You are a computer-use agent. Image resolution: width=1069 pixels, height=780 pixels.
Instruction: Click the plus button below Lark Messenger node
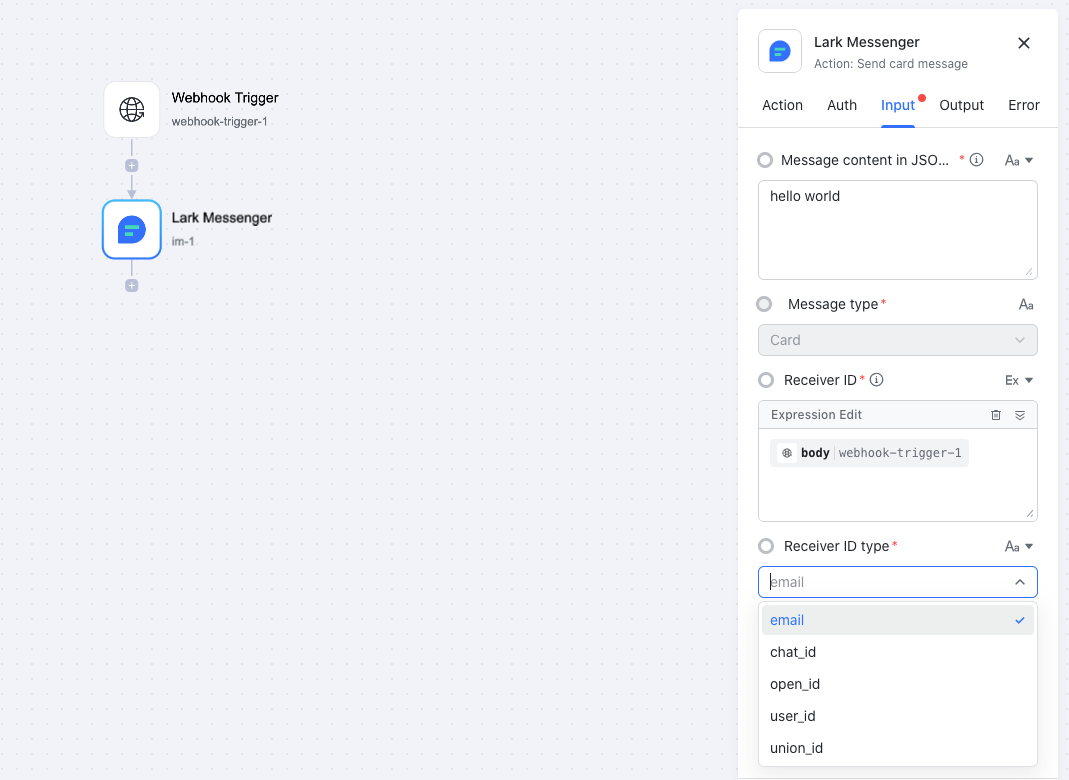(131, 285)
